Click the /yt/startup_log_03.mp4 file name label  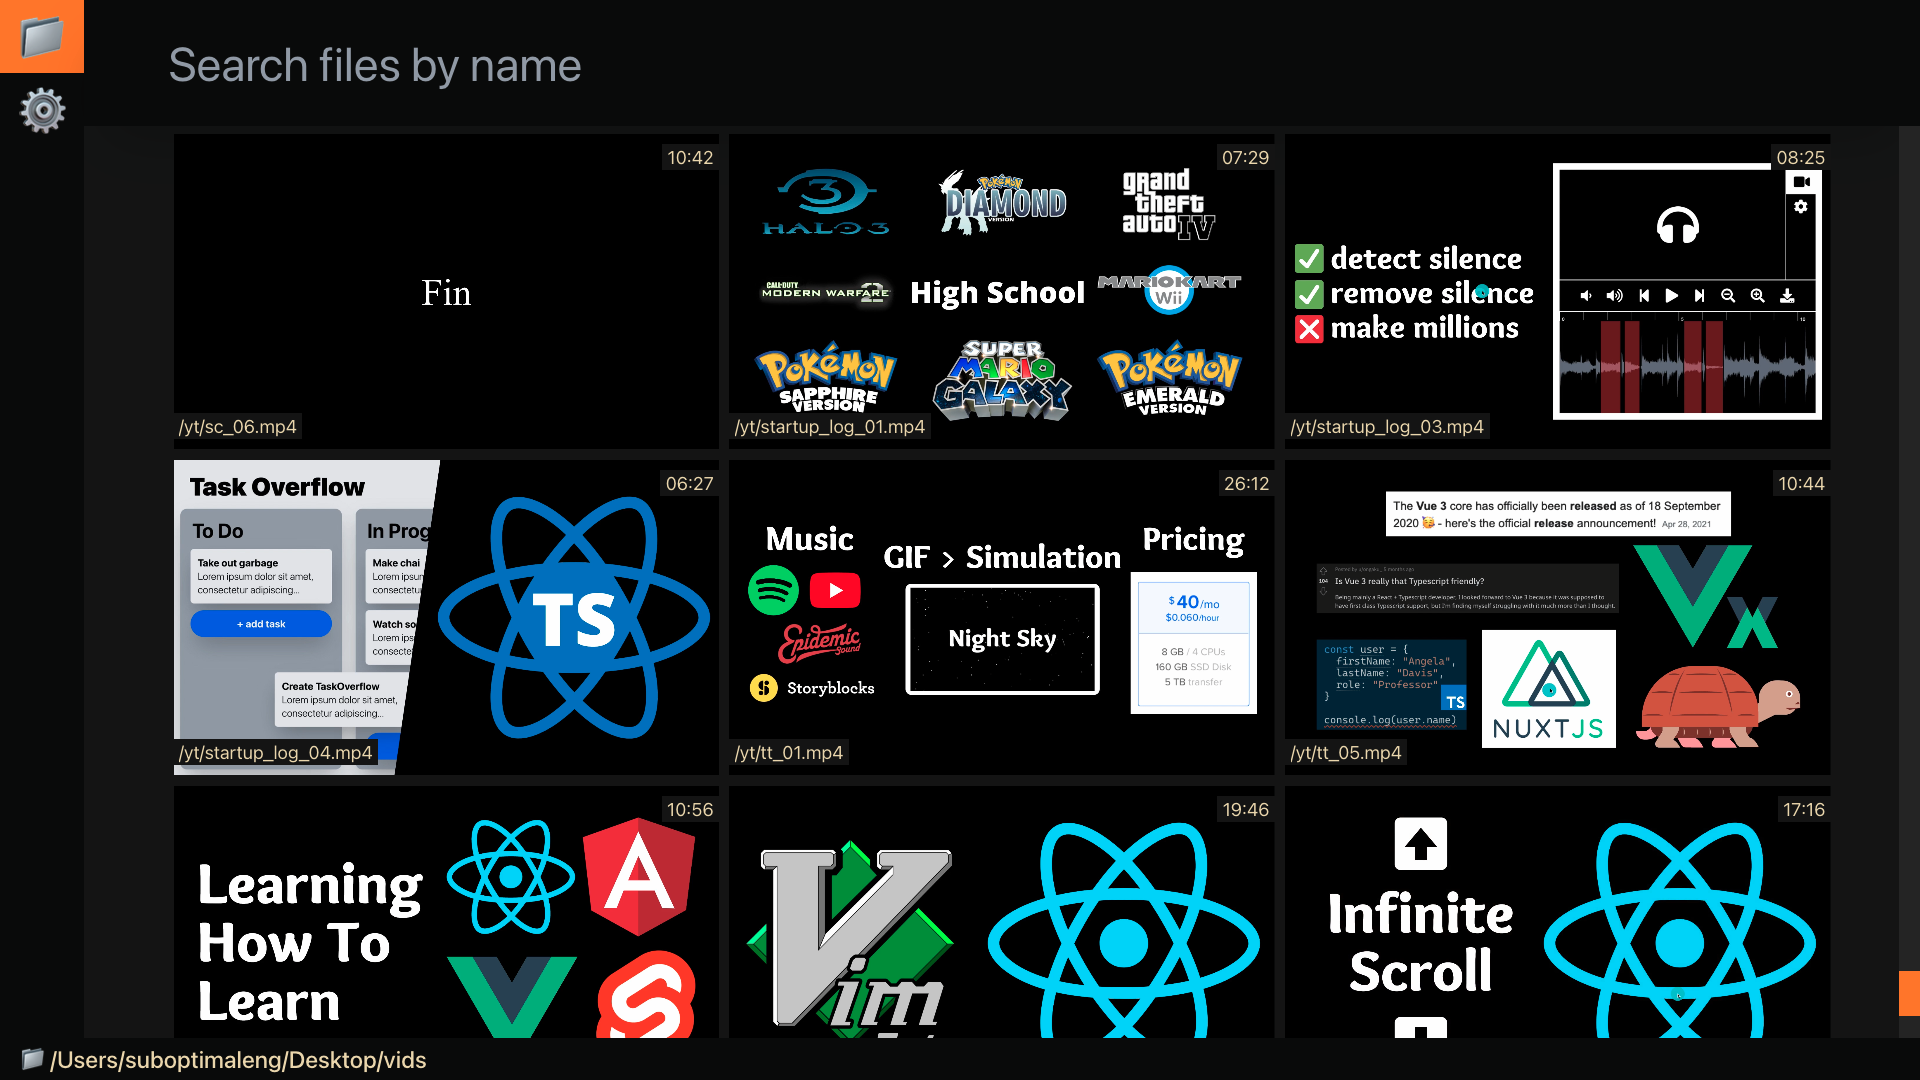[x=1387, y=427]
